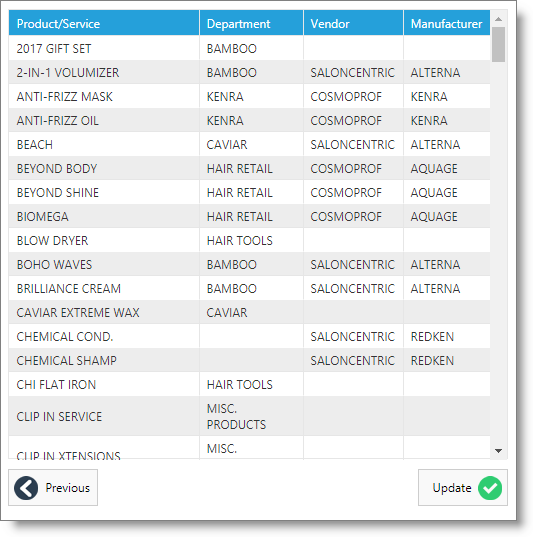This screenshot has width=533, height=537.
Task: Click REDKEN manufacturer for CHEMICAL SHAMP
Action: click(x=432, y=360)
